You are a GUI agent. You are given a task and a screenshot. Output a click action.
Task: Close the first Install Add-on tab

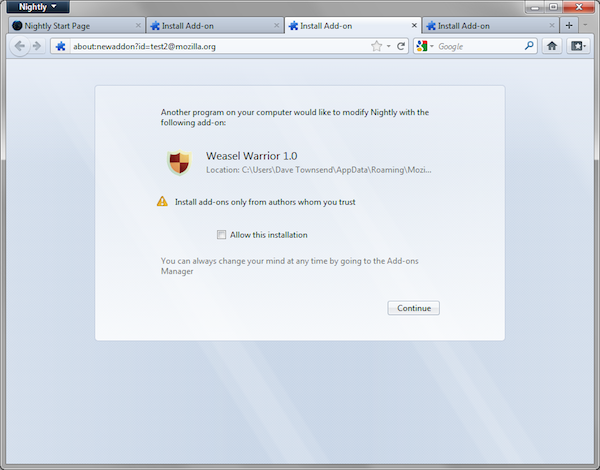pyautogui.click(x=276, y=25)
